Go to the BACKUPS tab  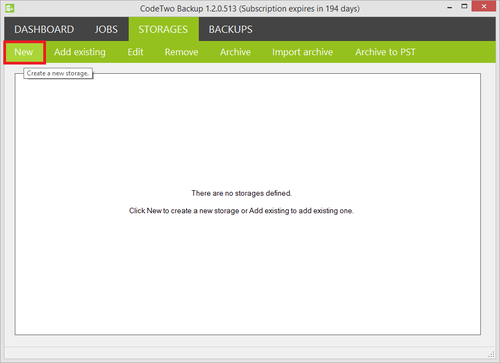point(230,29)
